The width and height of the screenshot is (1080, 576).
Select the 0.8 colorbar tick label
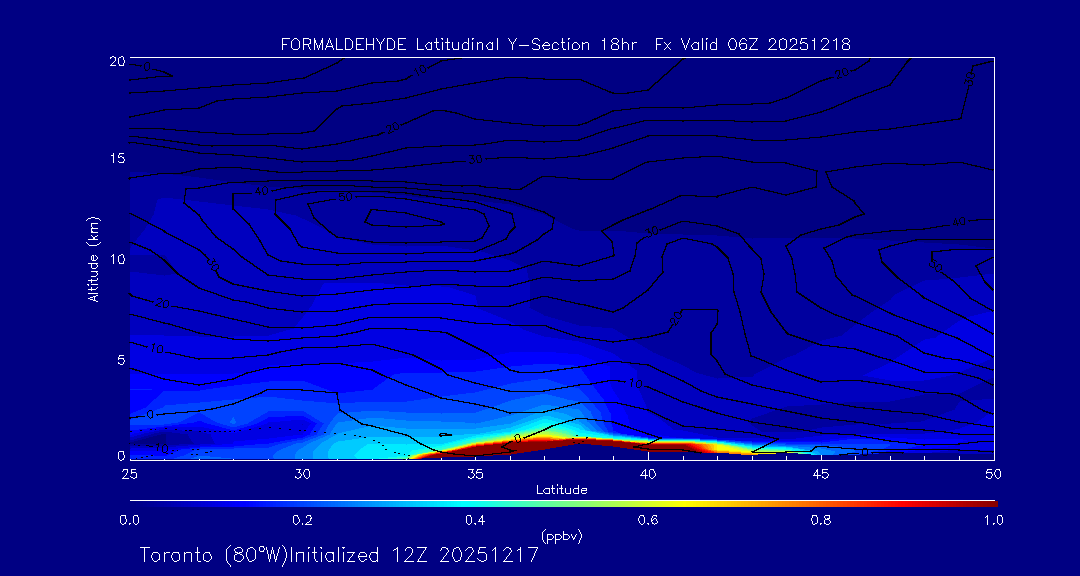click(x=821, y=520)
